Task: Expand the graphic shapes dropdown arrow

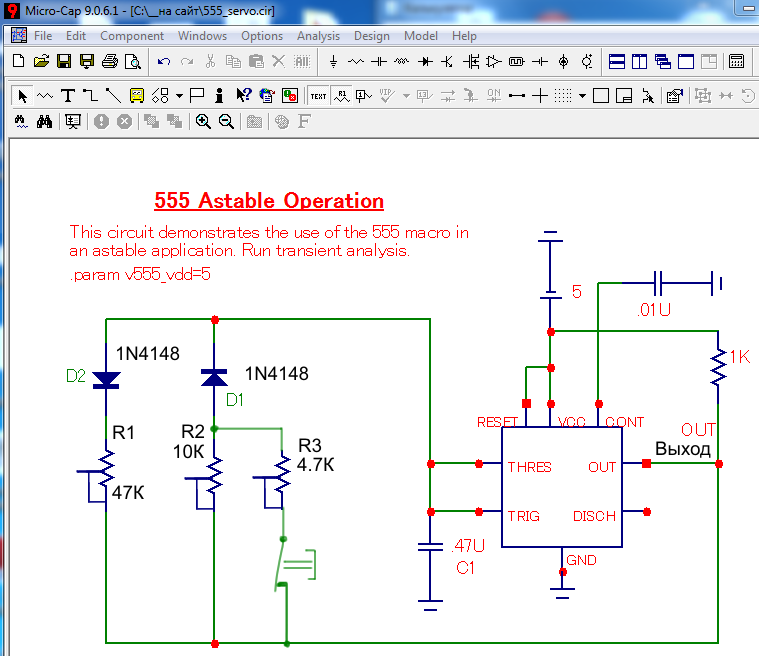Action: [x=179, y=97]
